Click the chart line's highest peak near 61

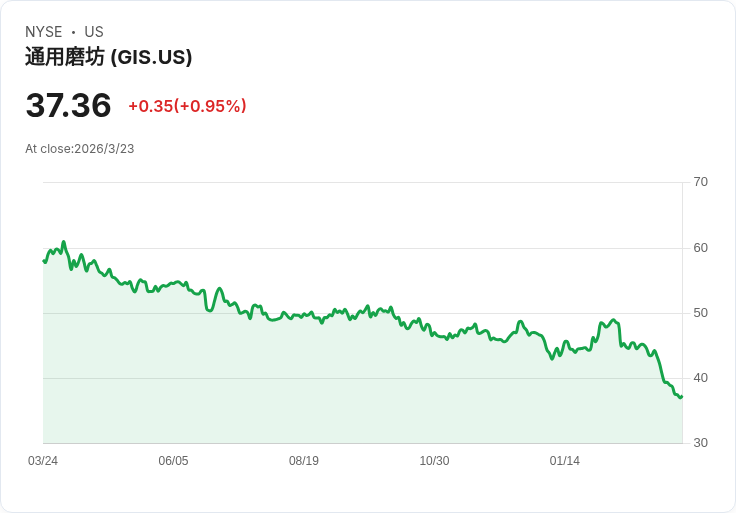coord(64,242)
